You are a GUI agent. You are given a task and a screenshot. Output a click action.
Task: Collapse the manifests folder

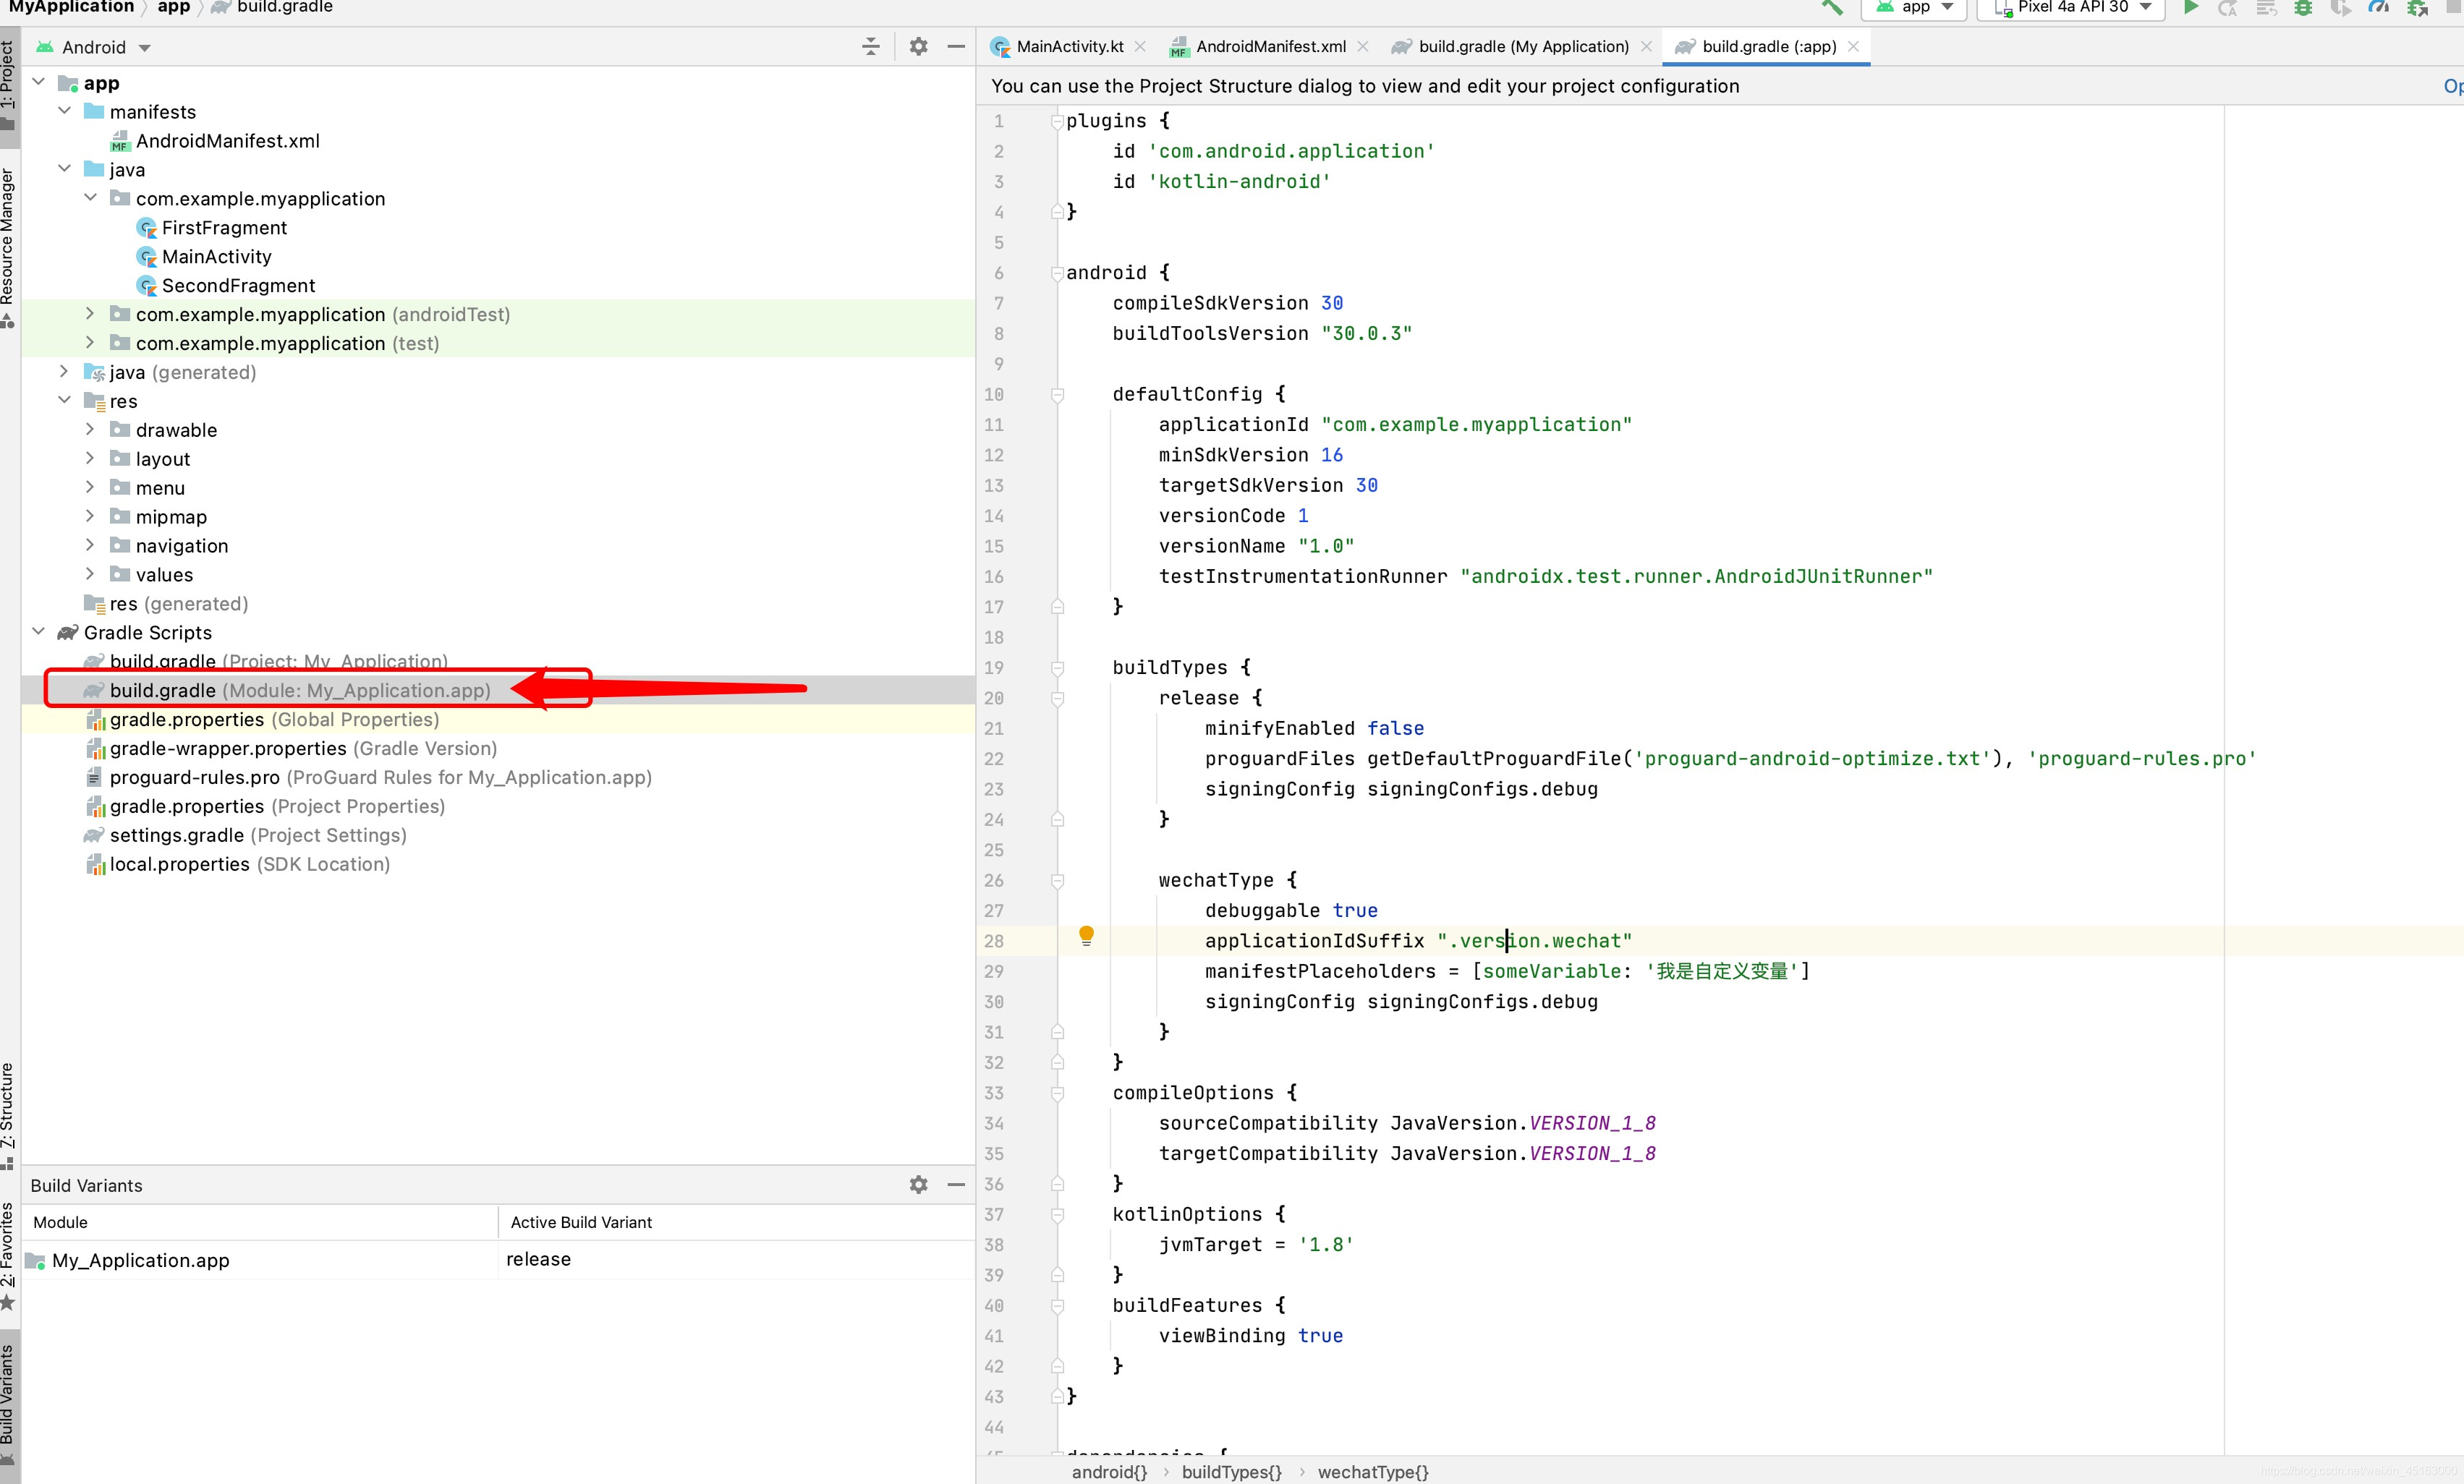[x=65, y=111]
